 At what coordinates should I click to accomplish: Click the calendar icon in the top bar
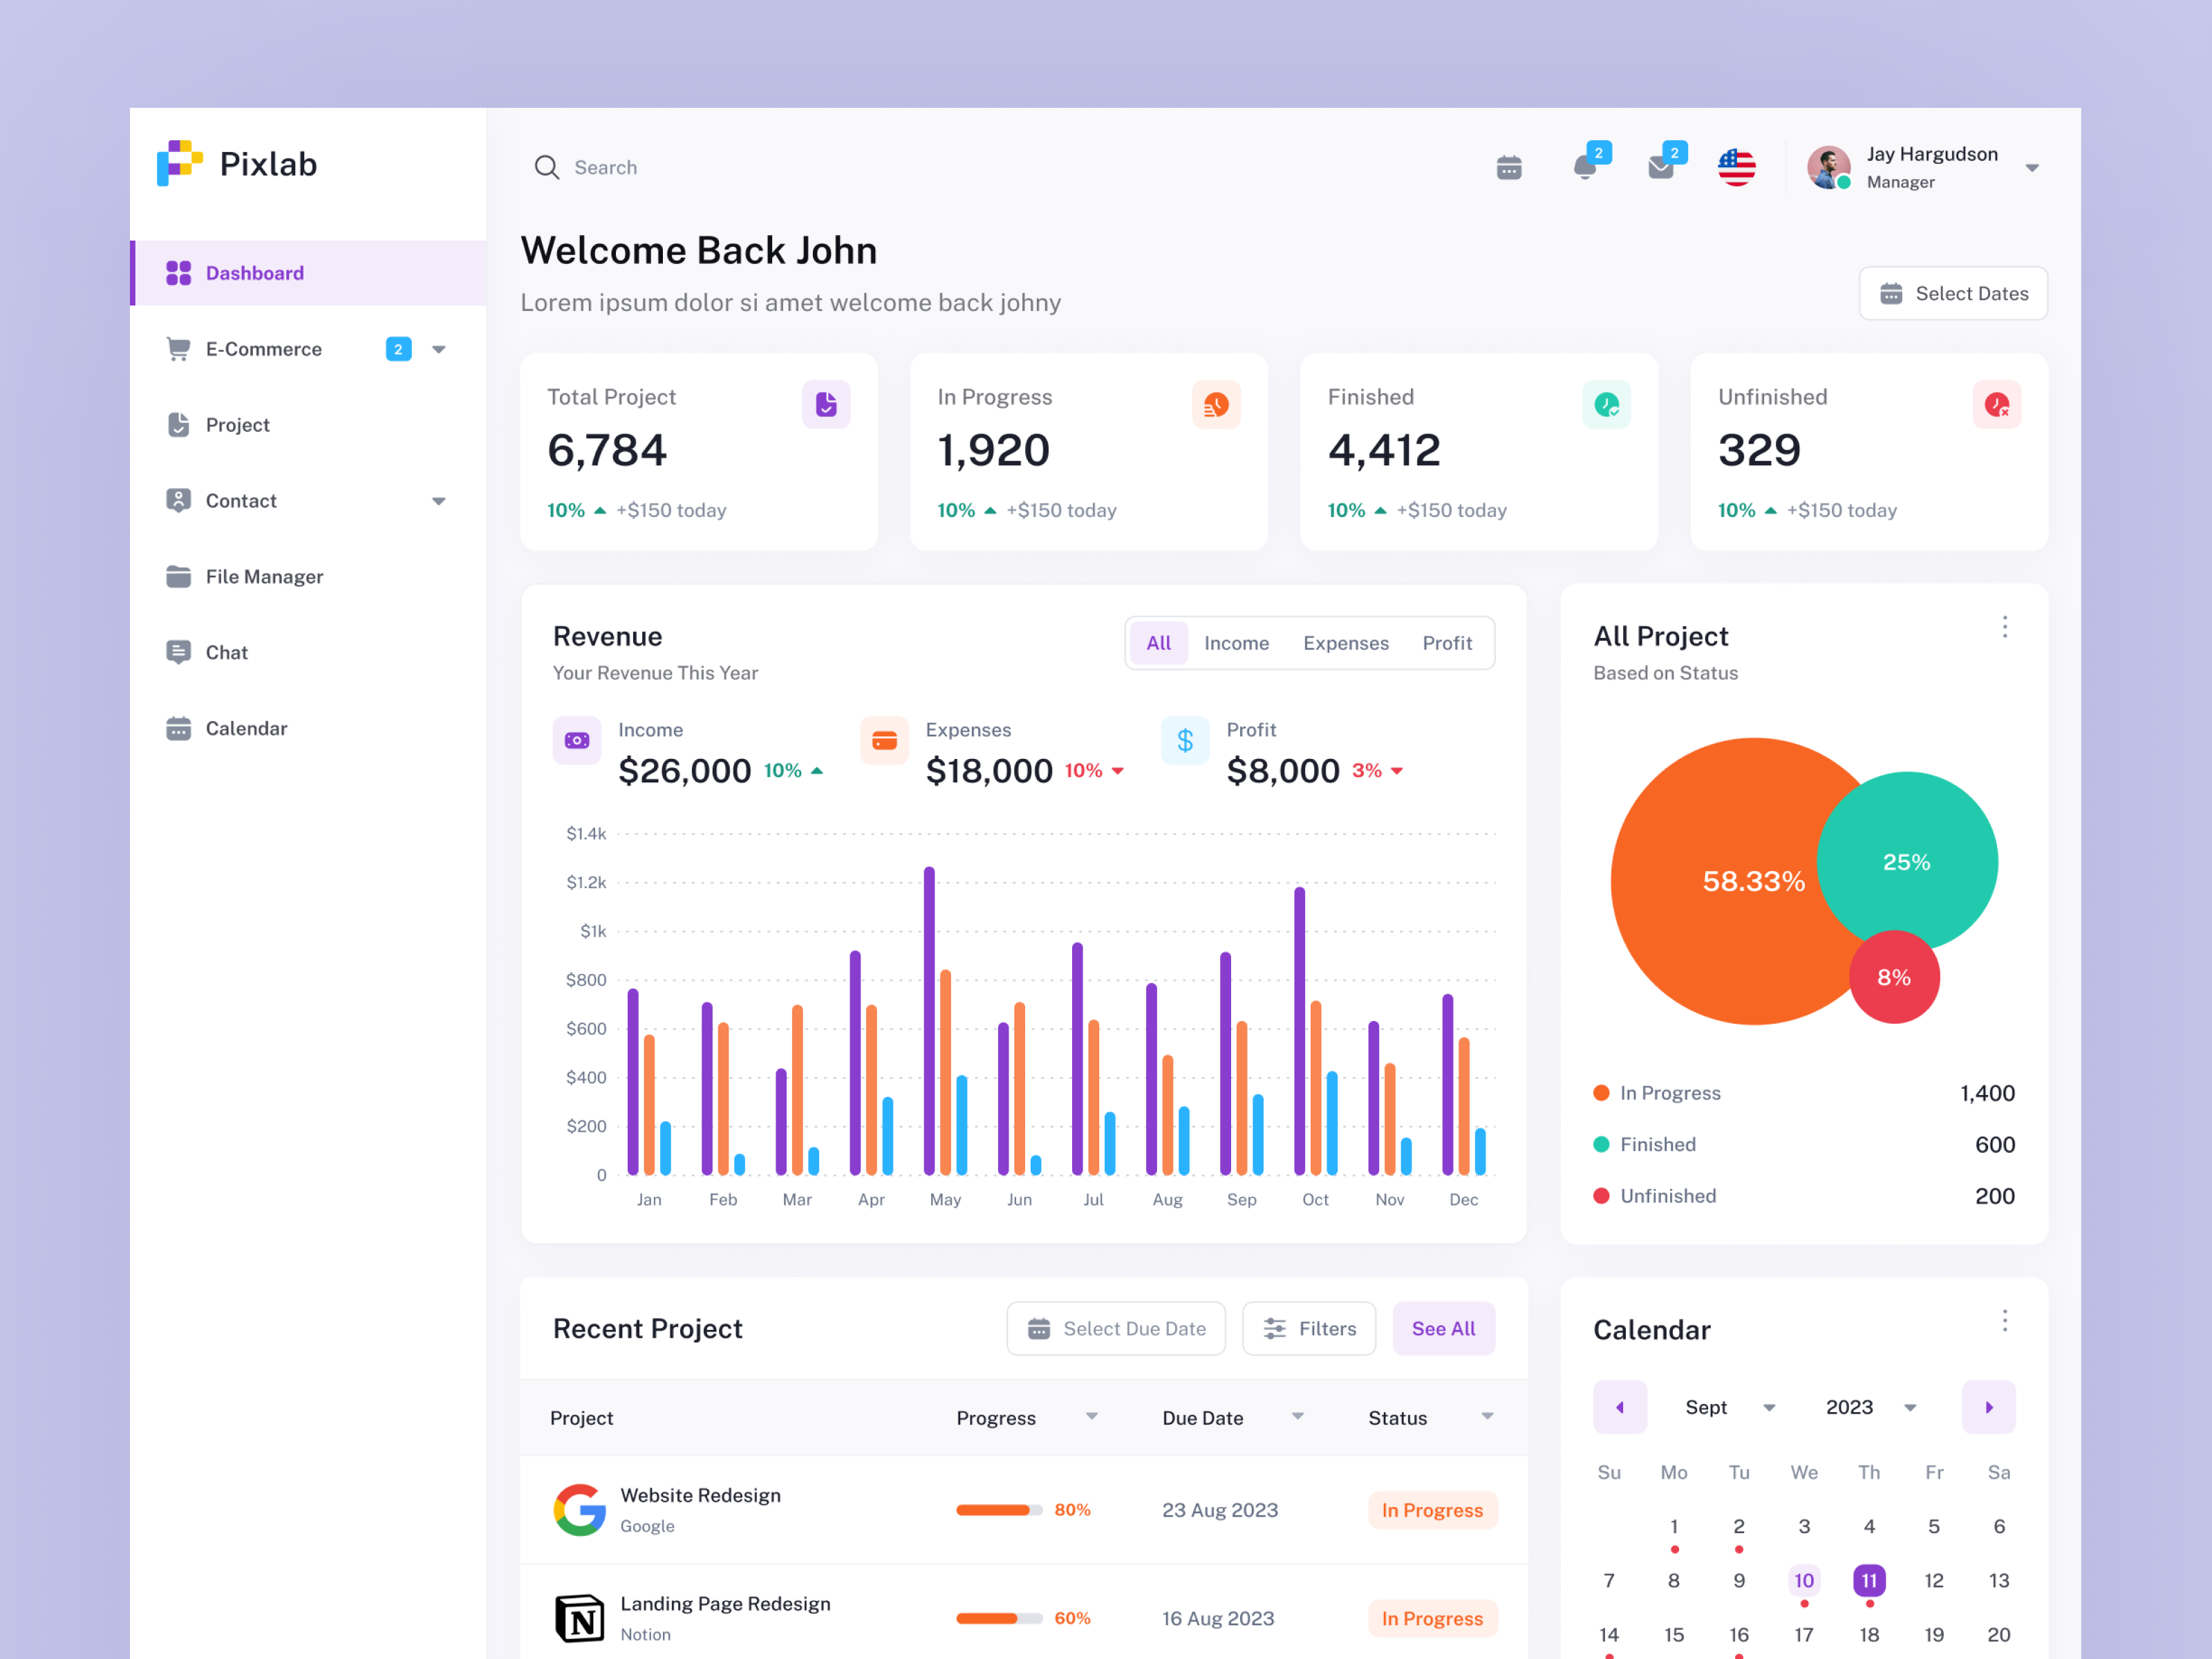point(1509,167)
